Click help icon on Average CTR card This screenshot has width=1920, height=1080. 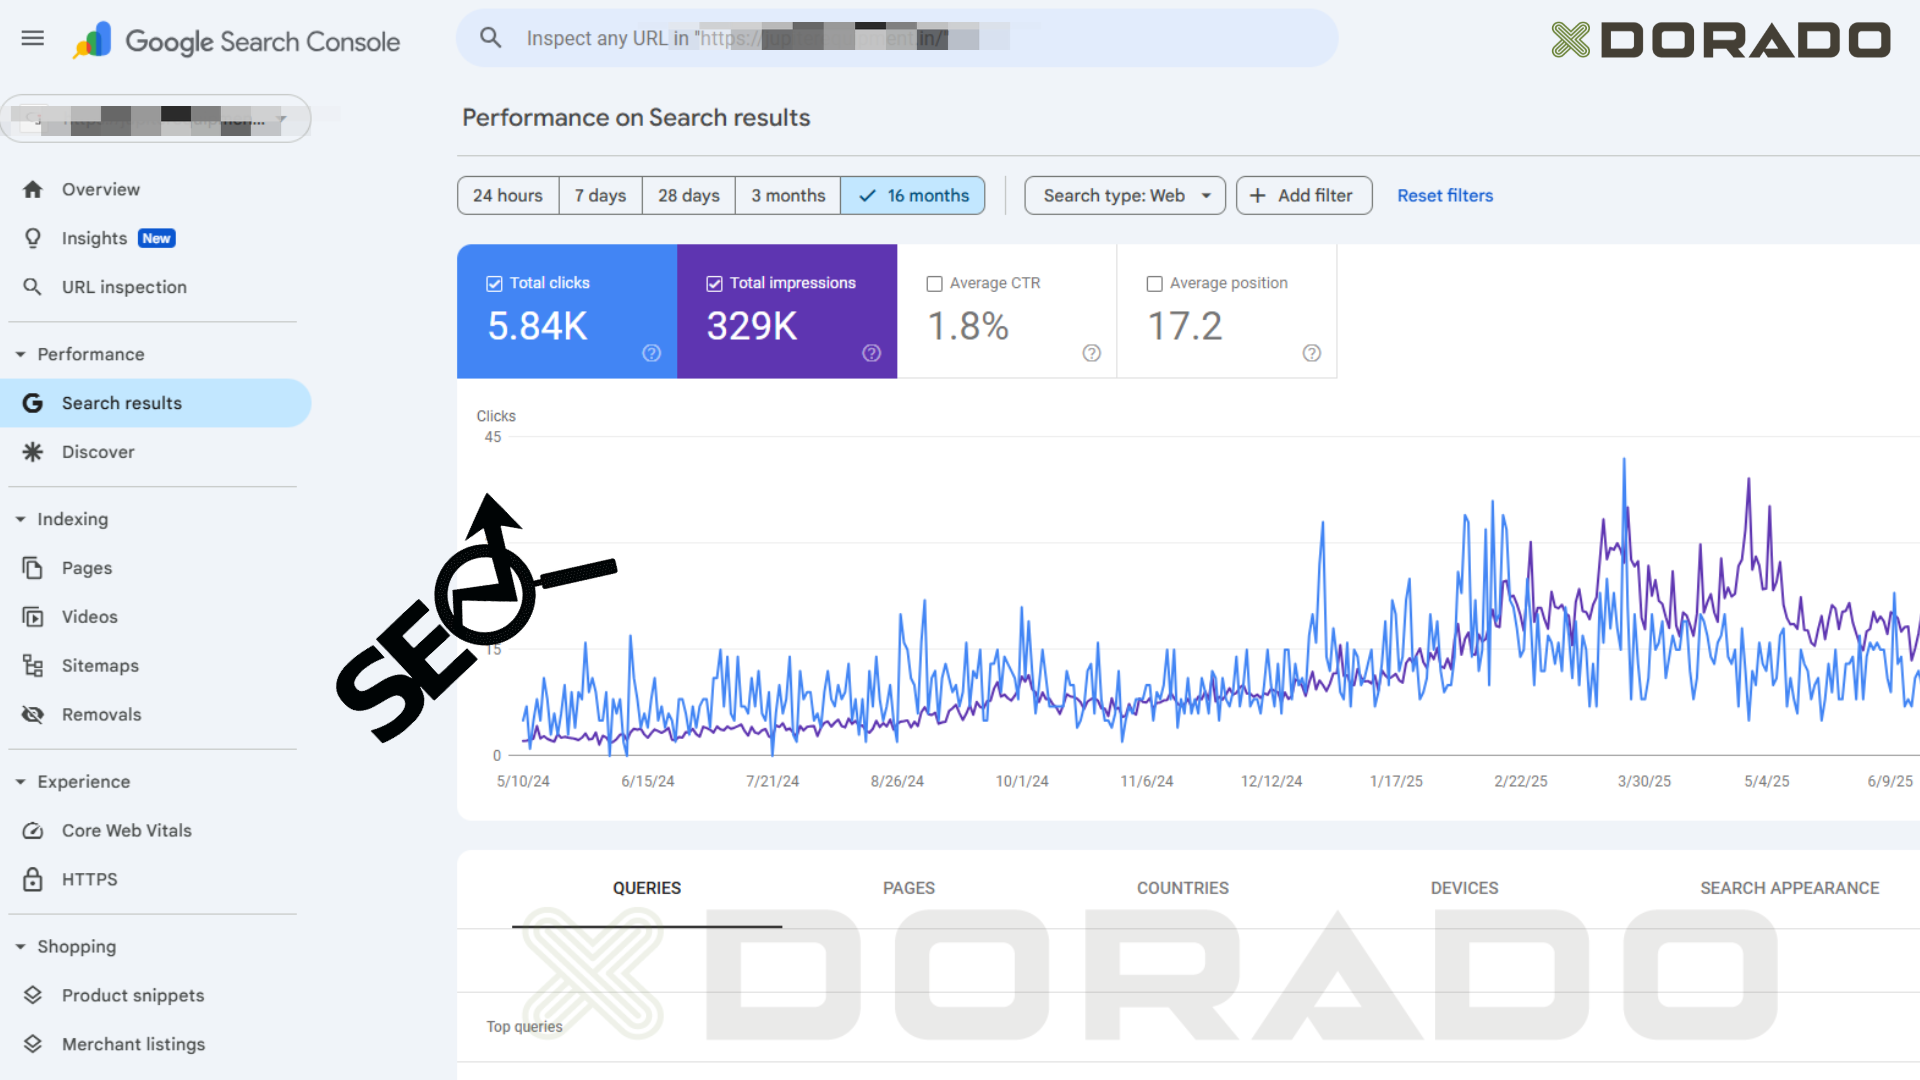(1092, 353)
